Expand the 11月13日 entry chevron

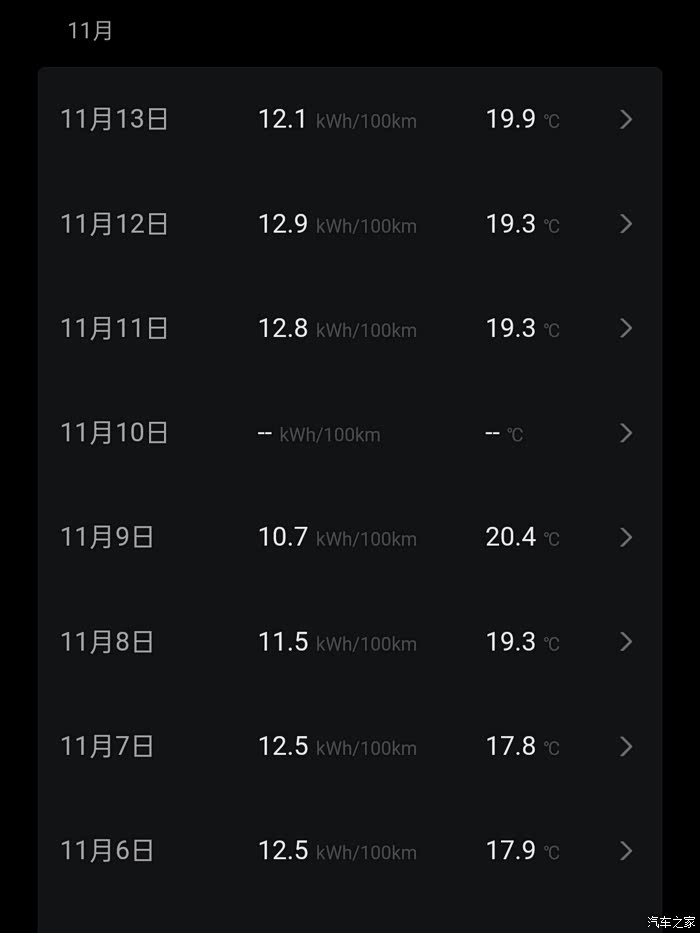coord(626,120)
